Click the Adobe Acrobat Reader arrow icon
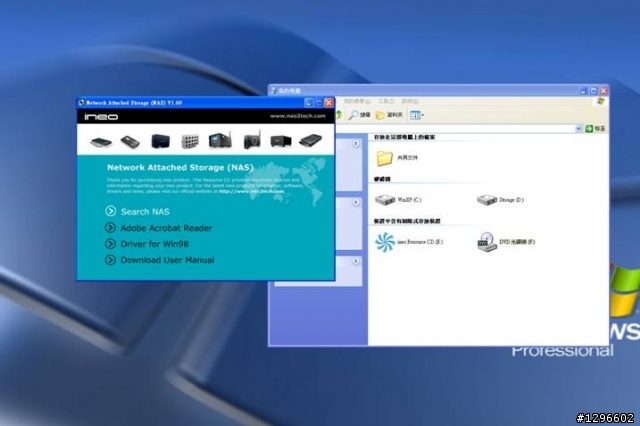This screenshot has width=640, height=426. click(110, 228)
